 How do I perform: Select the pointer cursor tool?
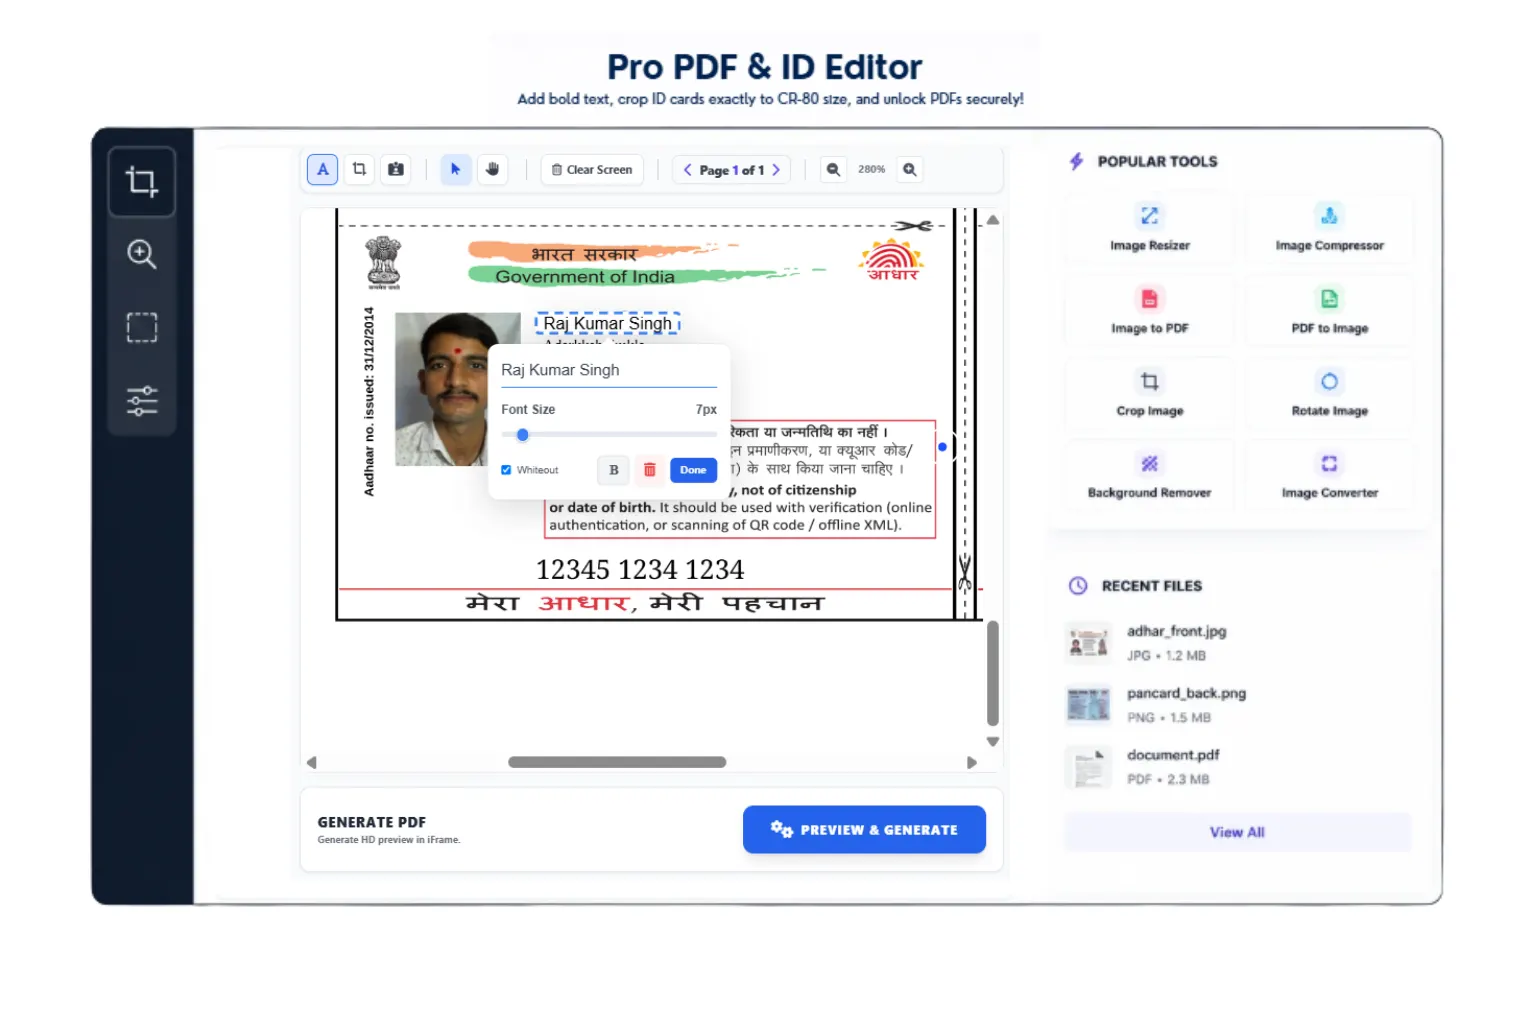click(x=455, y=170)
